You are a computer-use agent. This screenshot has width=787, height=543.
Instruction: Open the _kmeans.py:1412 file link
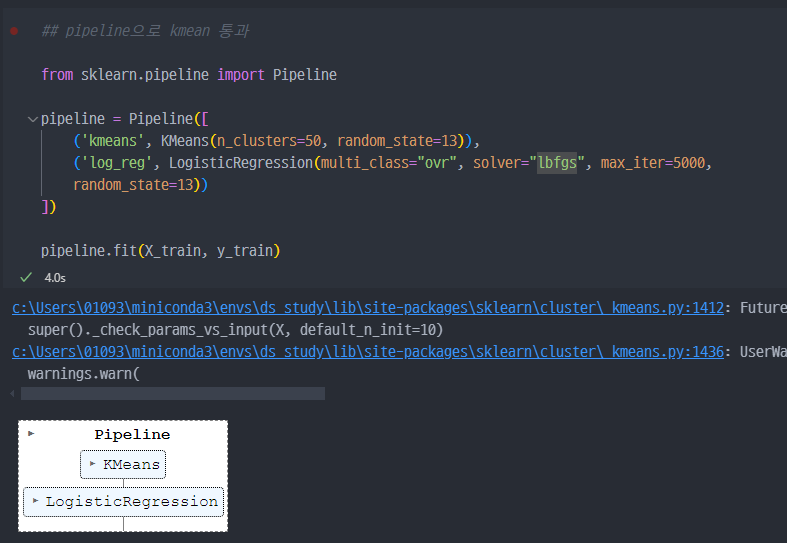click(x=368, y=308)
